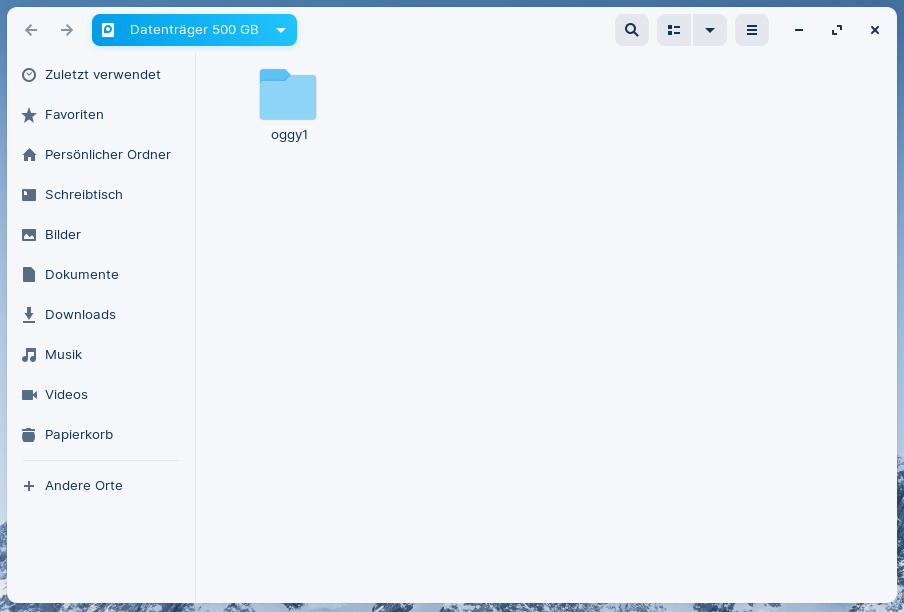Viewport: 904px width, 612px height.
Task: Go forward with the right arrow
Action: coord(67,30)
